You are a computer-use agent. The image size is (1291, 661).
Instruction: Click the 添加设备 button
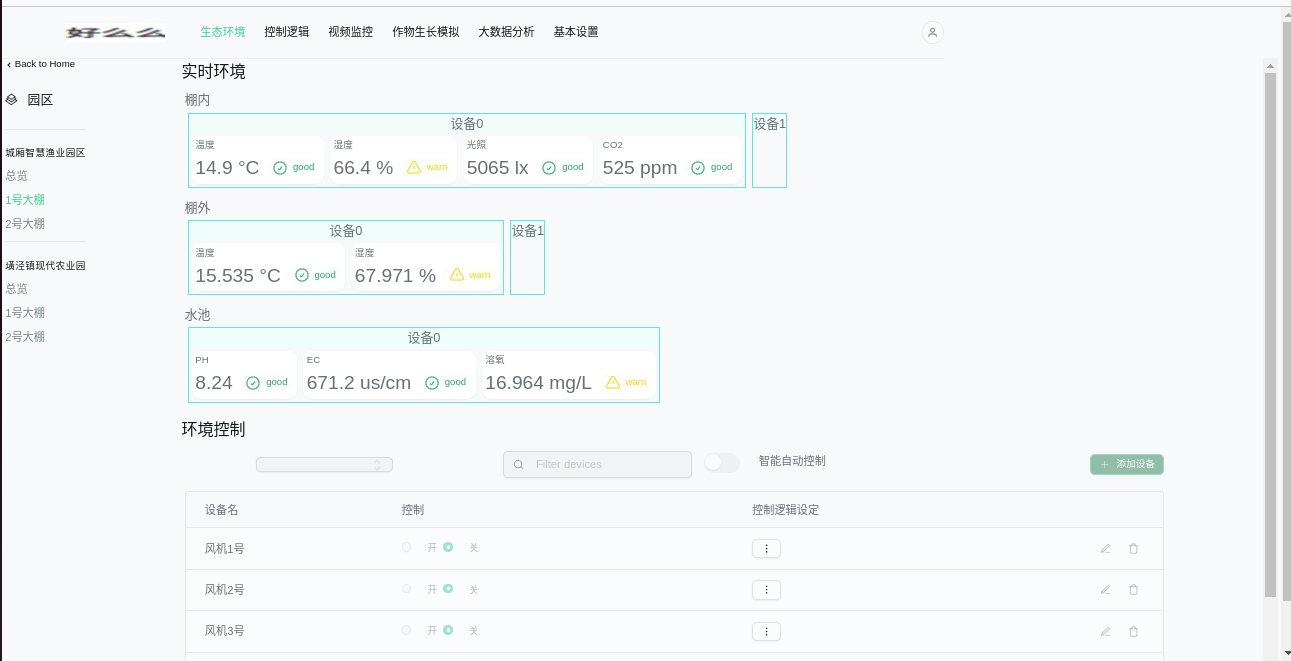[x=1127, y=464]
